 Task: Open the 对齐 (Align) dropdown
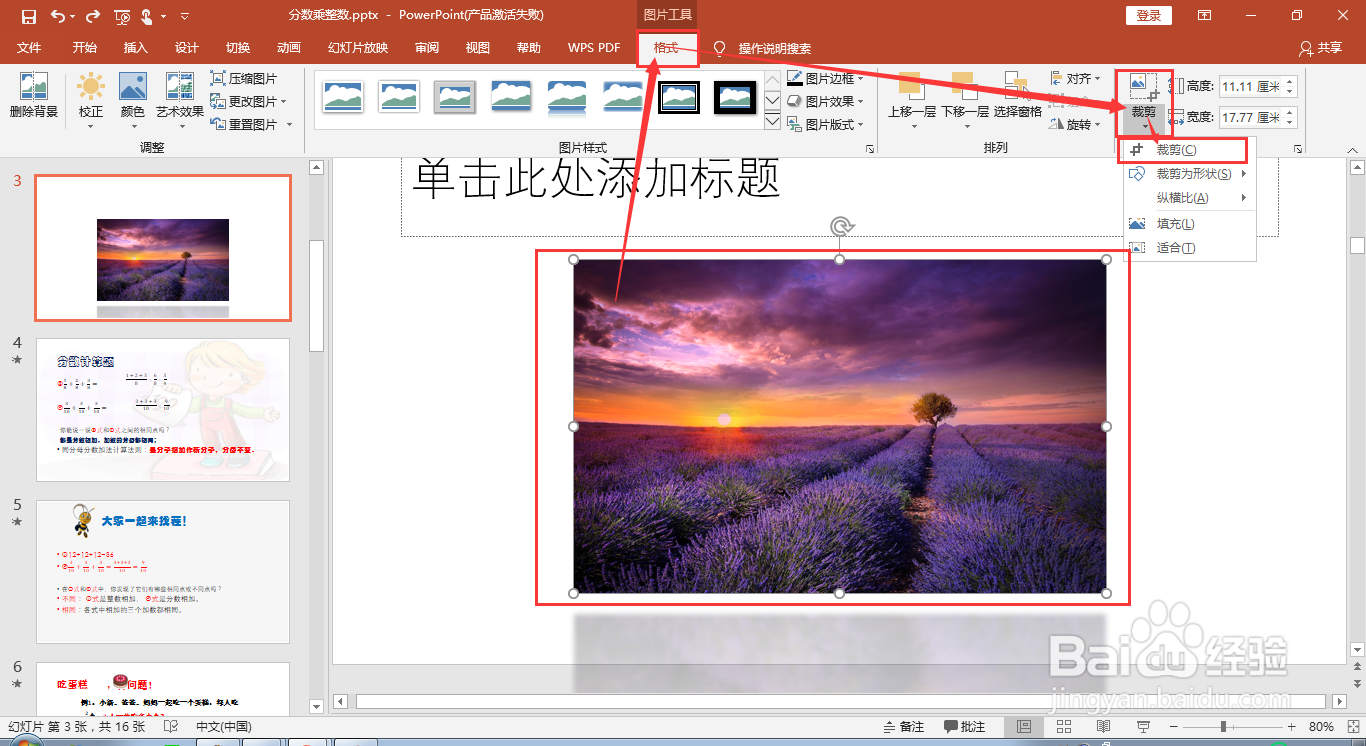tap(1076, 78)
